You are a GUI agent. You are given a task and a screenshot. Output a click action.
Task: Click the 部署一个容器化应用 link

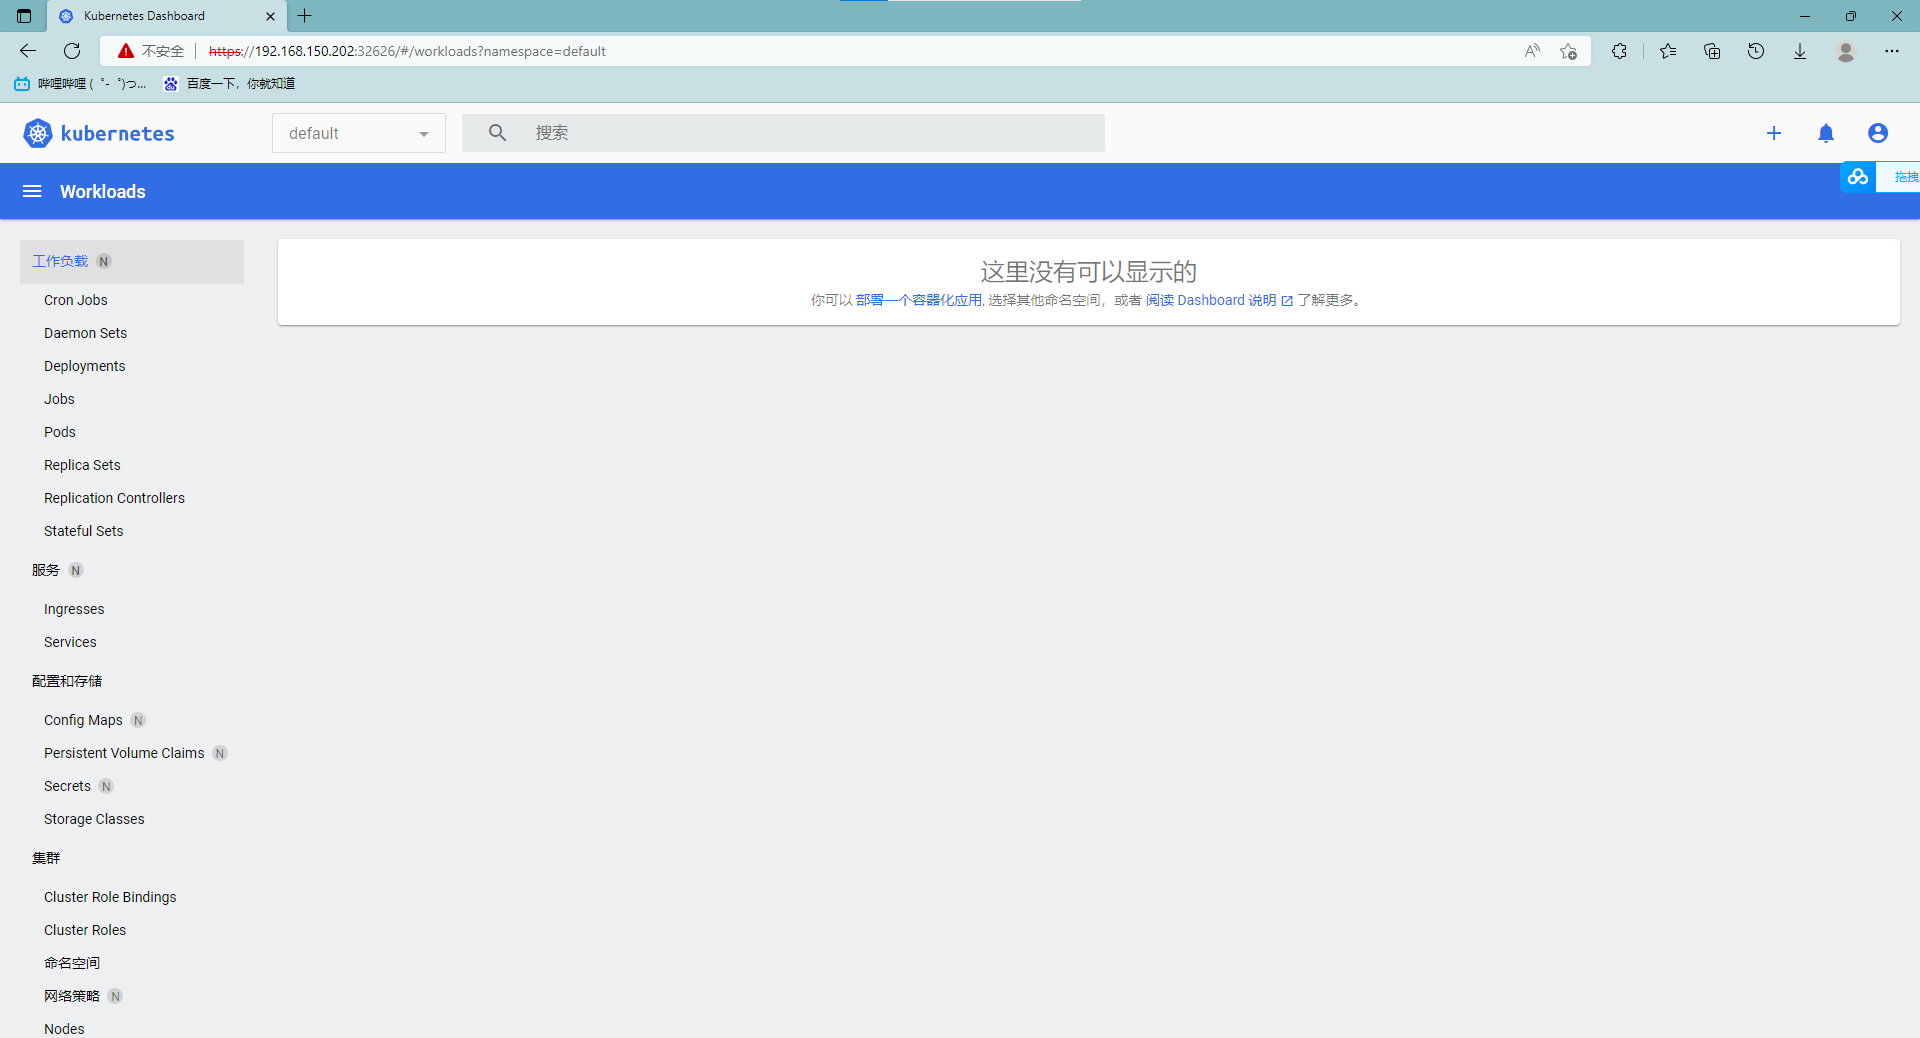point(918,300)
